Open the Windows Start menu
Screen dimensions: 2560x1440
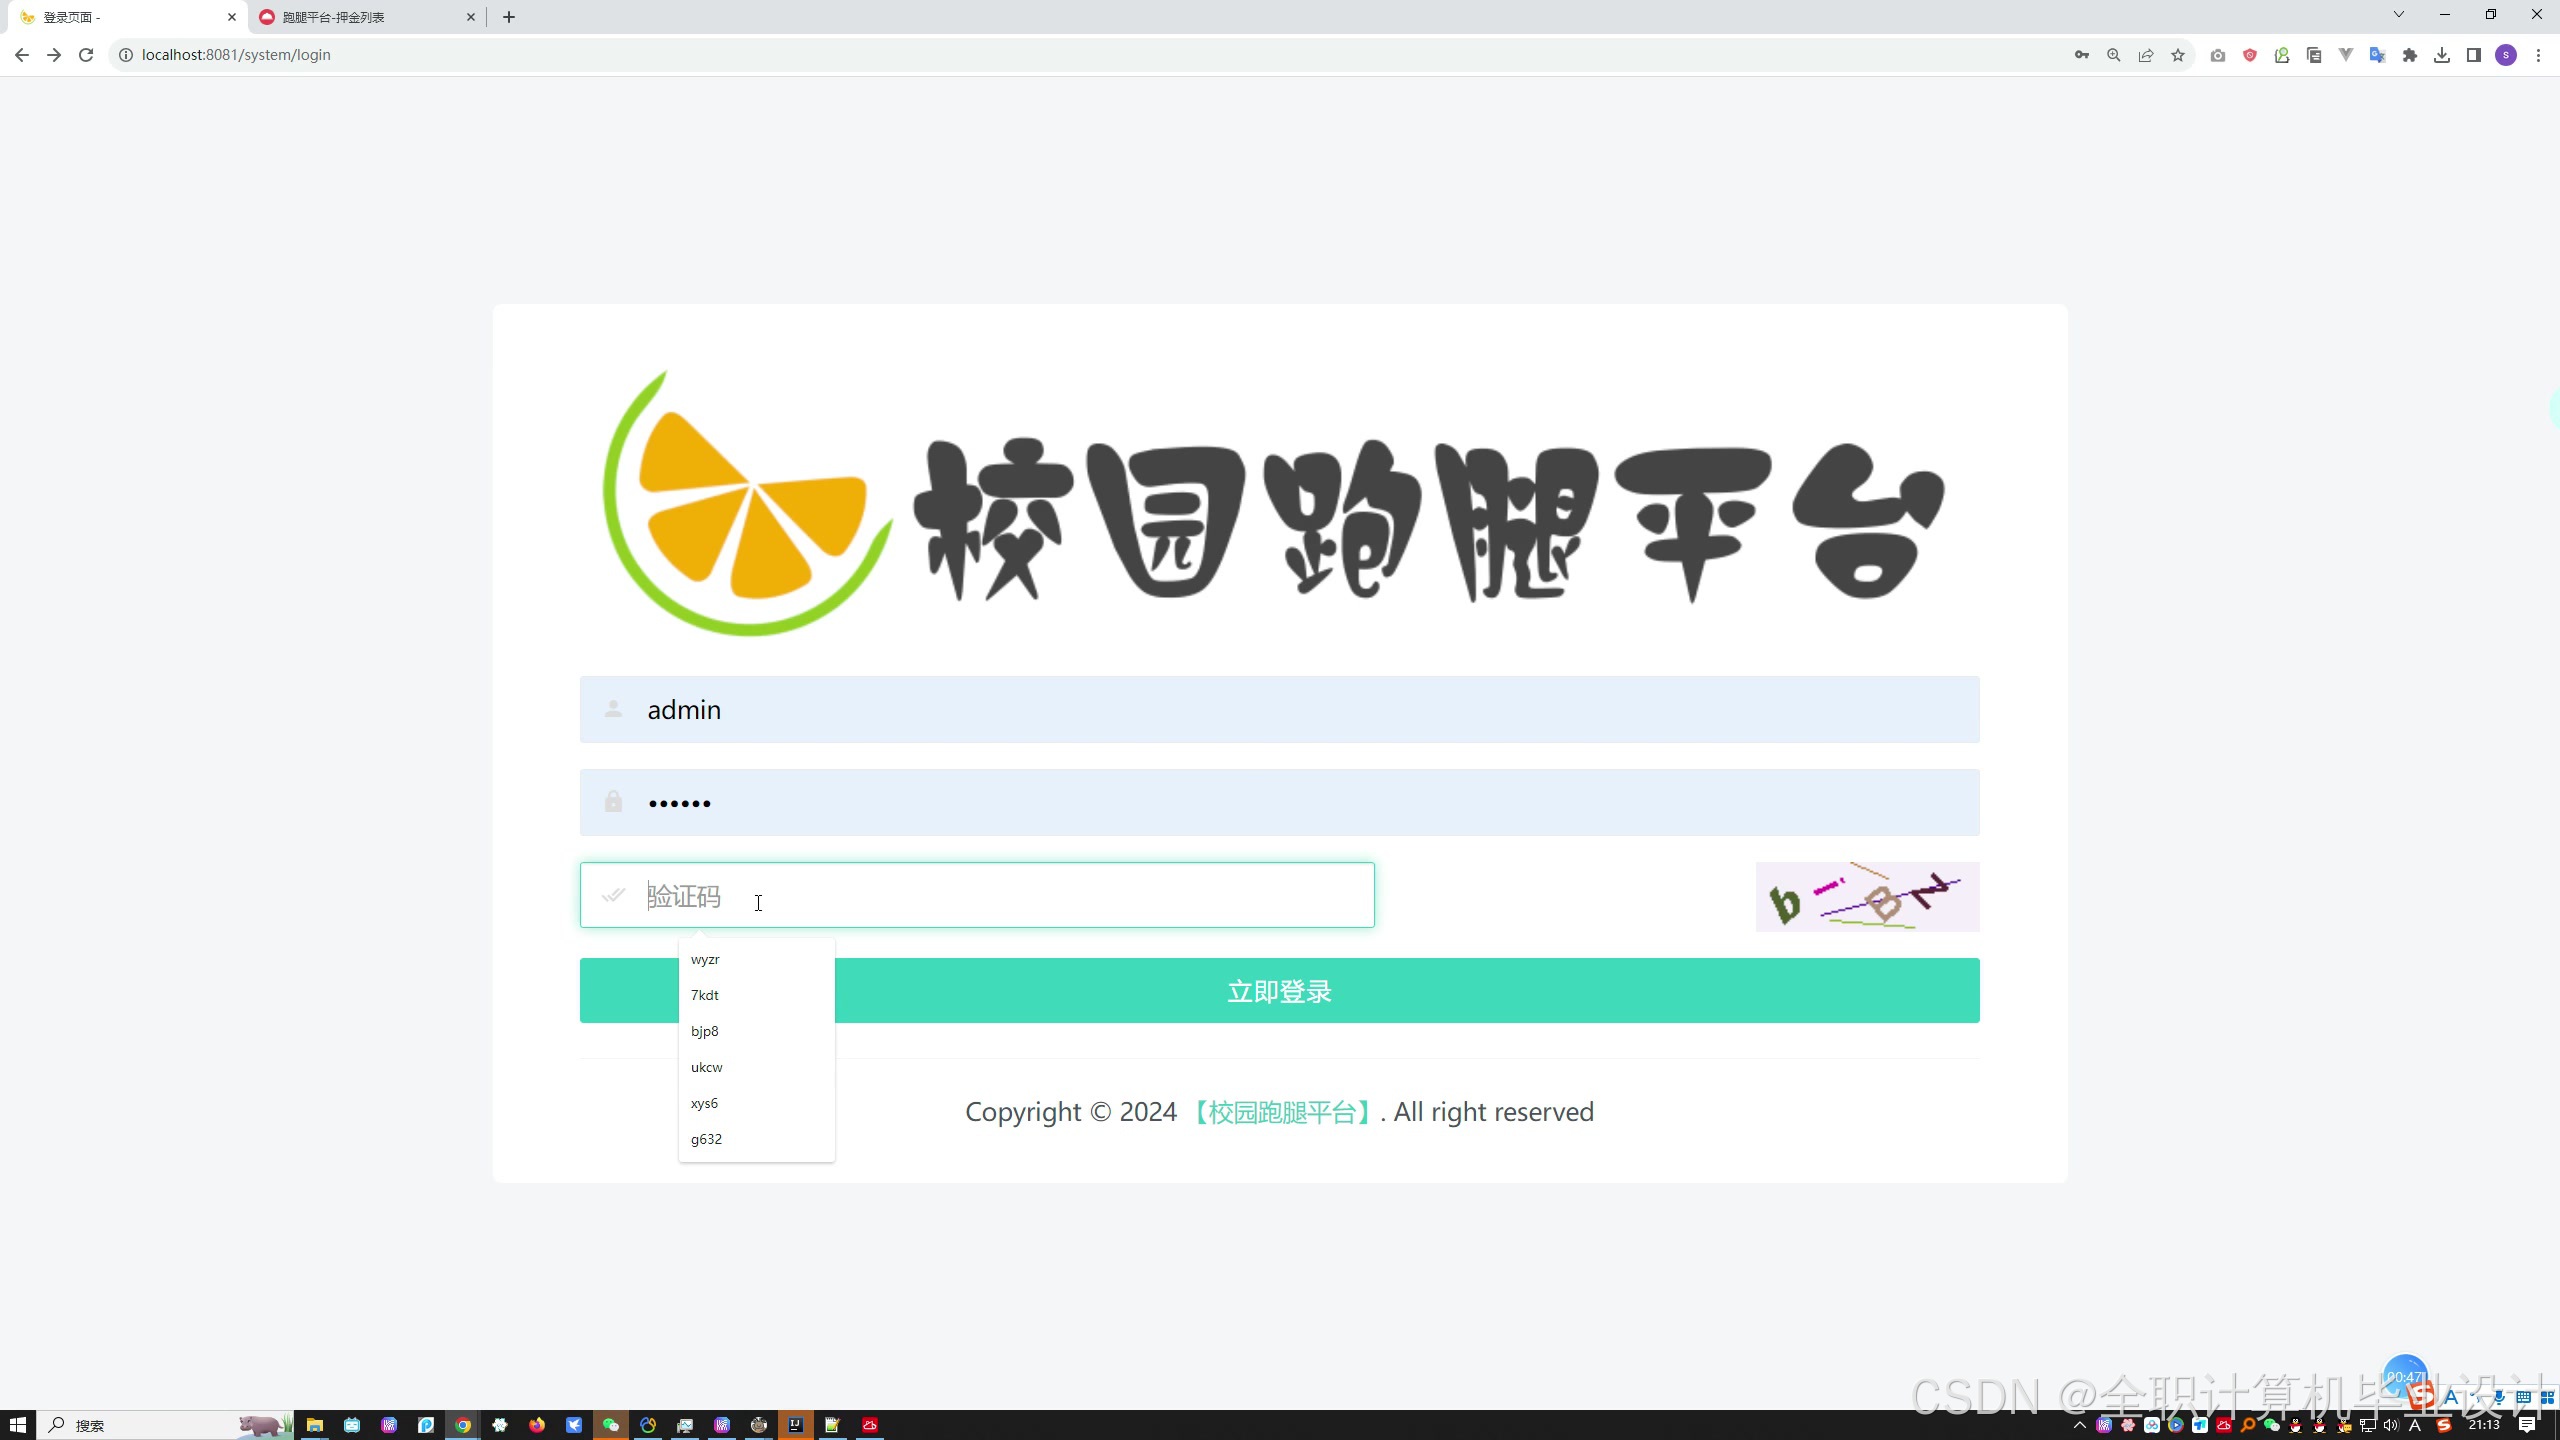point(17,1425)
